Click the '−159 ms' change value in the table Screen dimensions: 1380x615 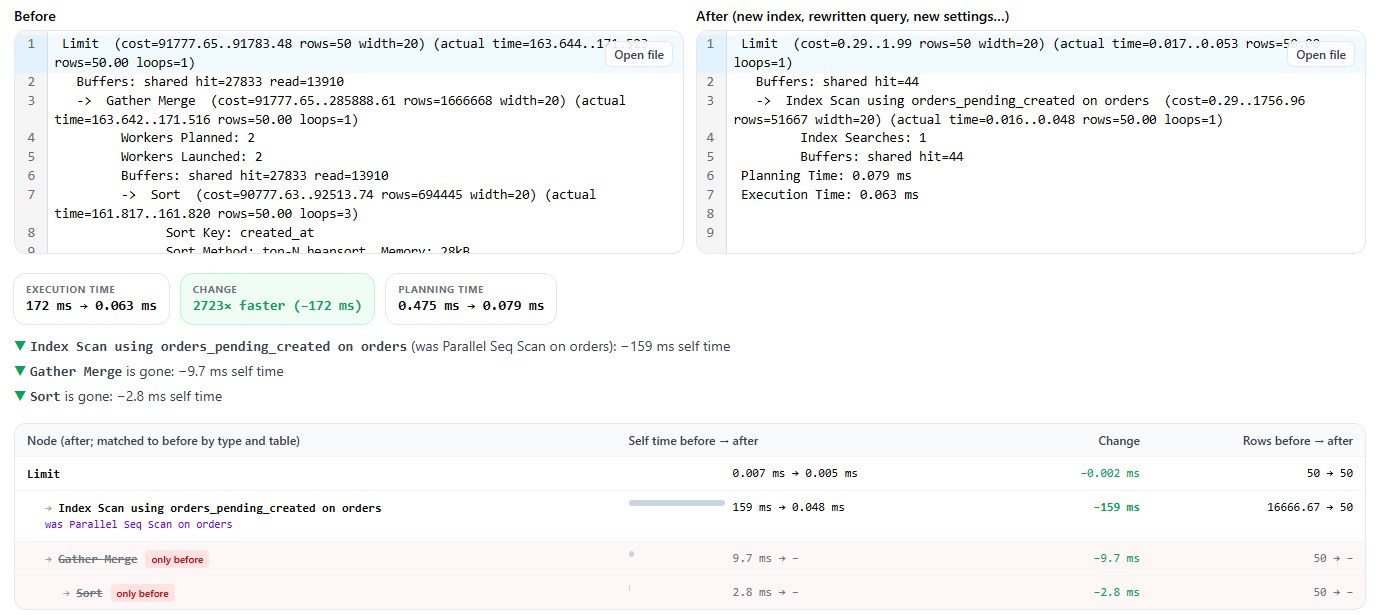1116,507
